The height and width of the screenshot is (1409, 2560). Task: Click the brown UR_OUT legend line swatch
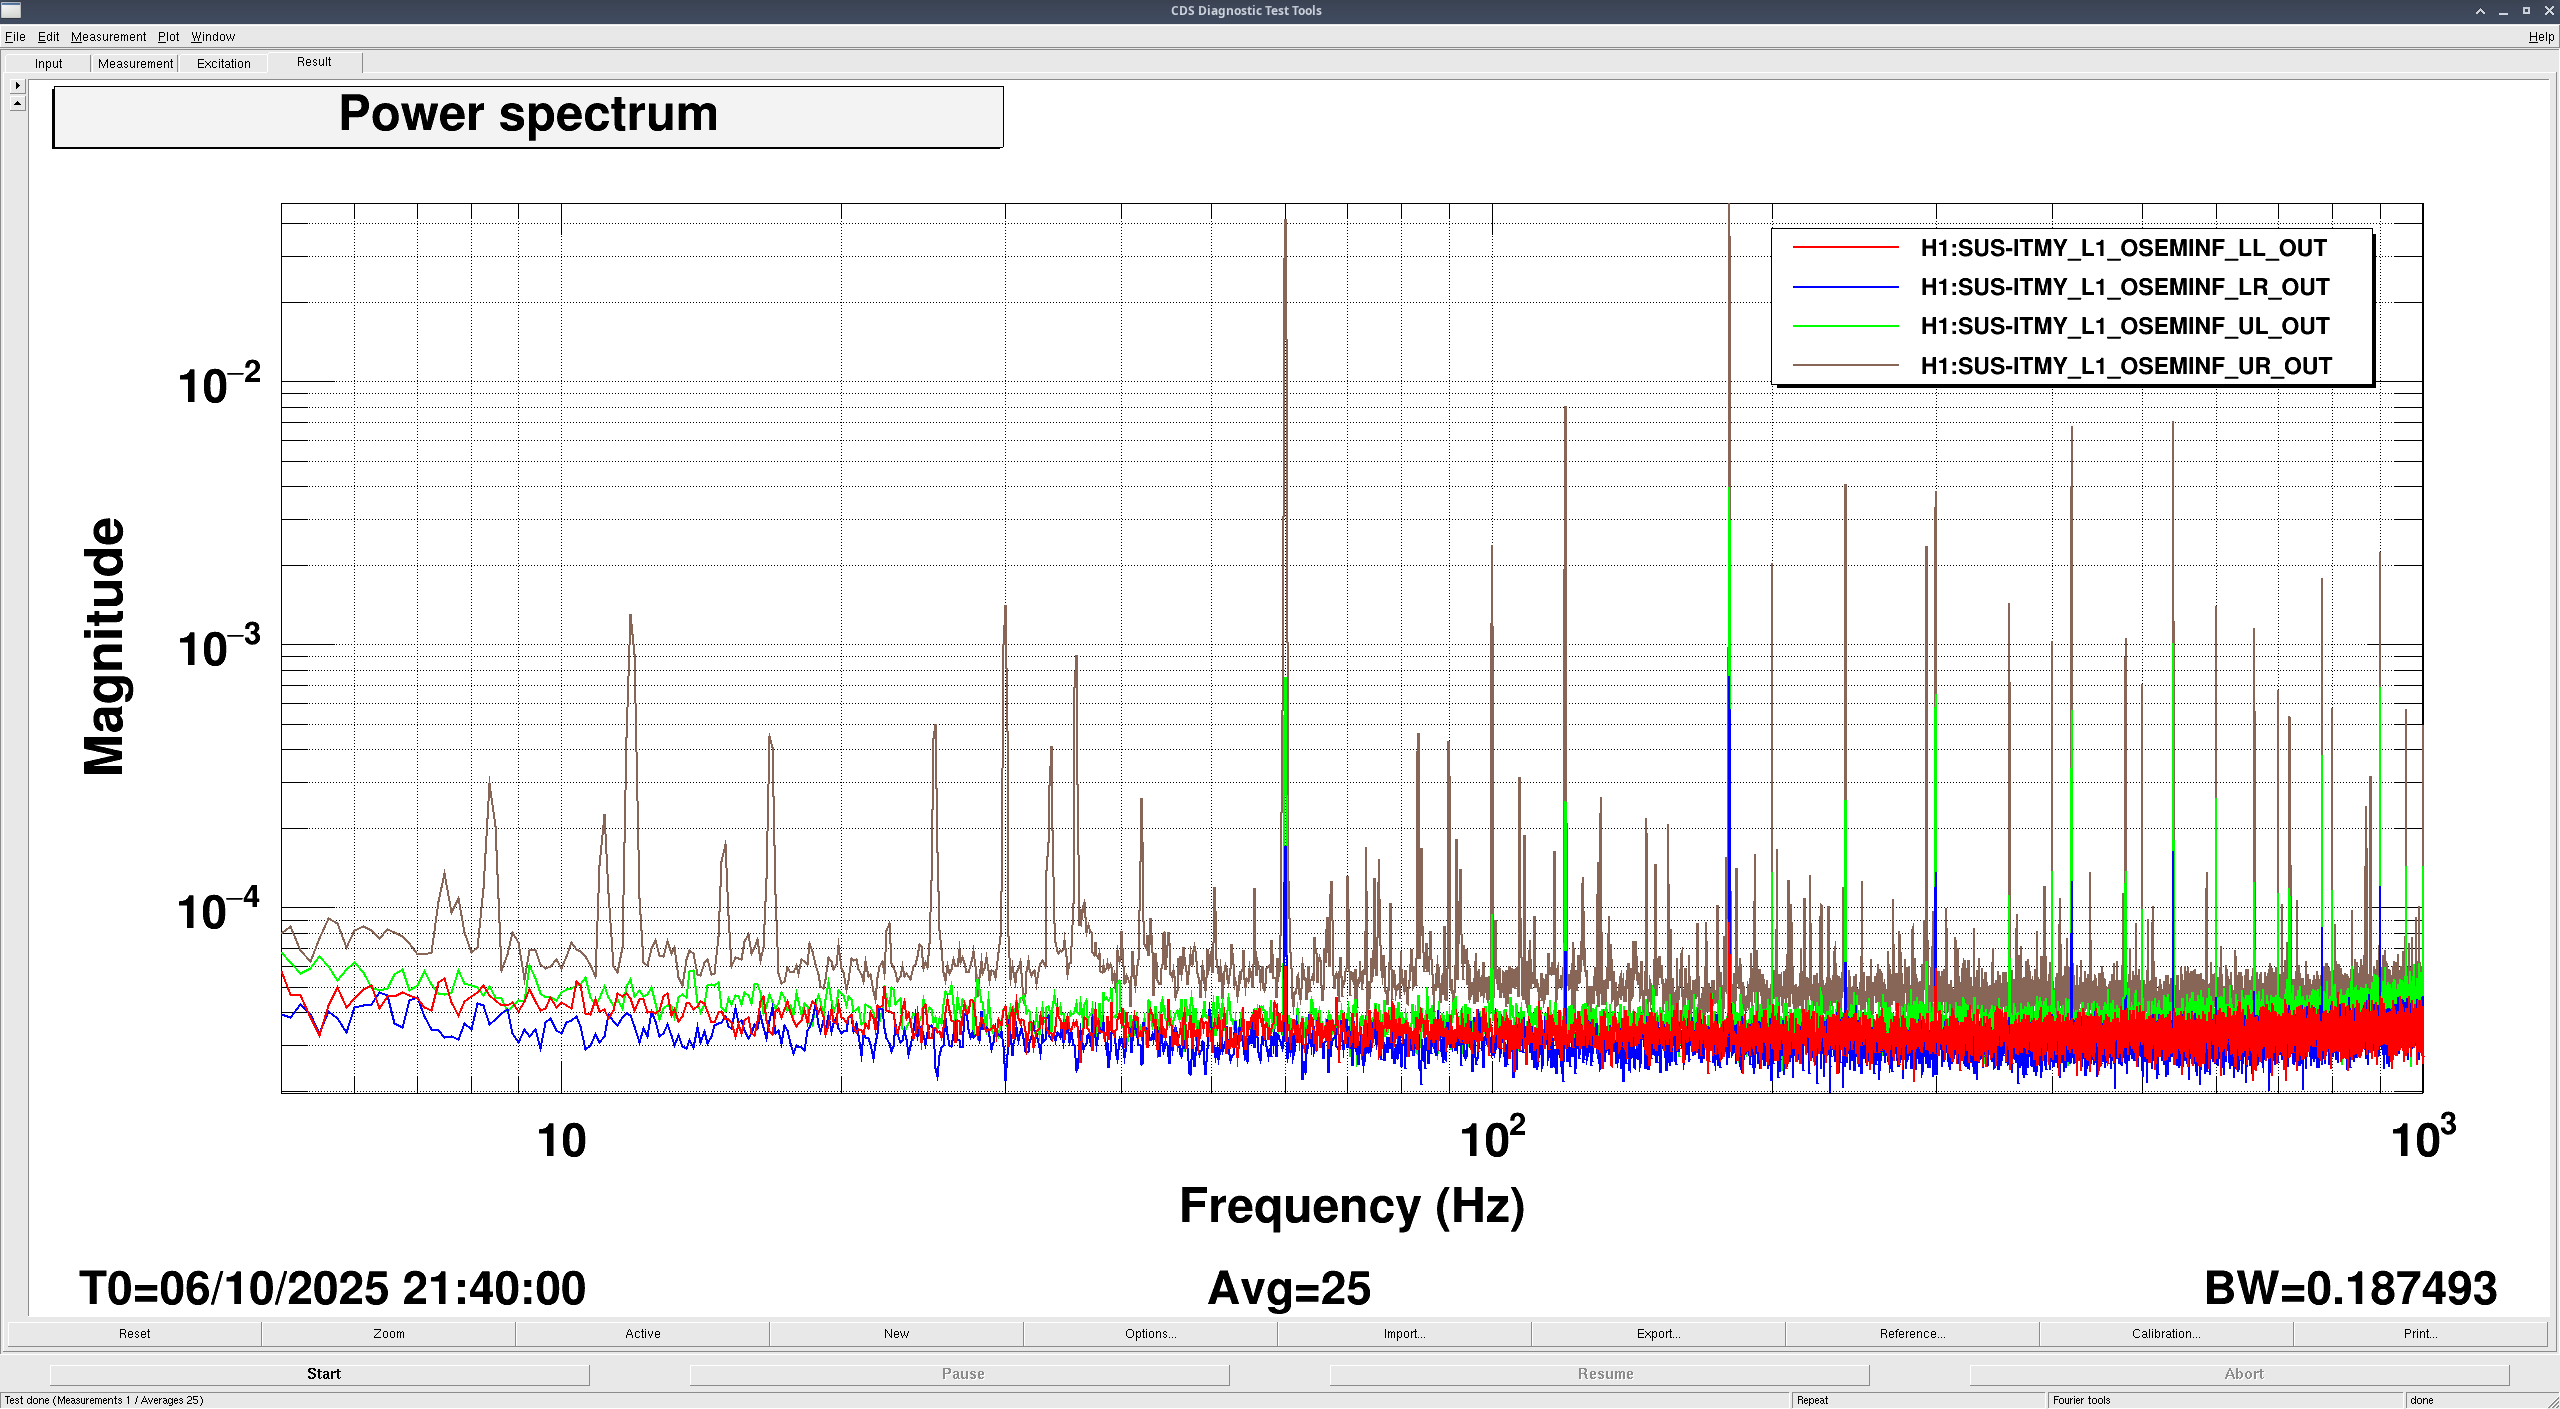click(x=1845, y=366)
